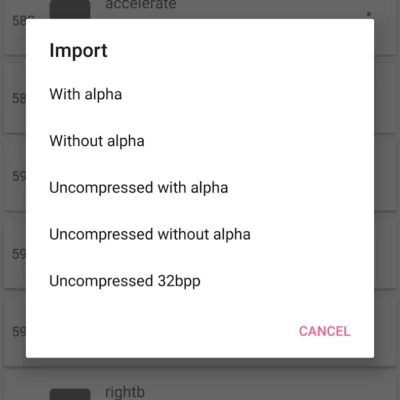Click the Import dialog title
This screenshot has width=400, height=400.
tap(78, 51)
